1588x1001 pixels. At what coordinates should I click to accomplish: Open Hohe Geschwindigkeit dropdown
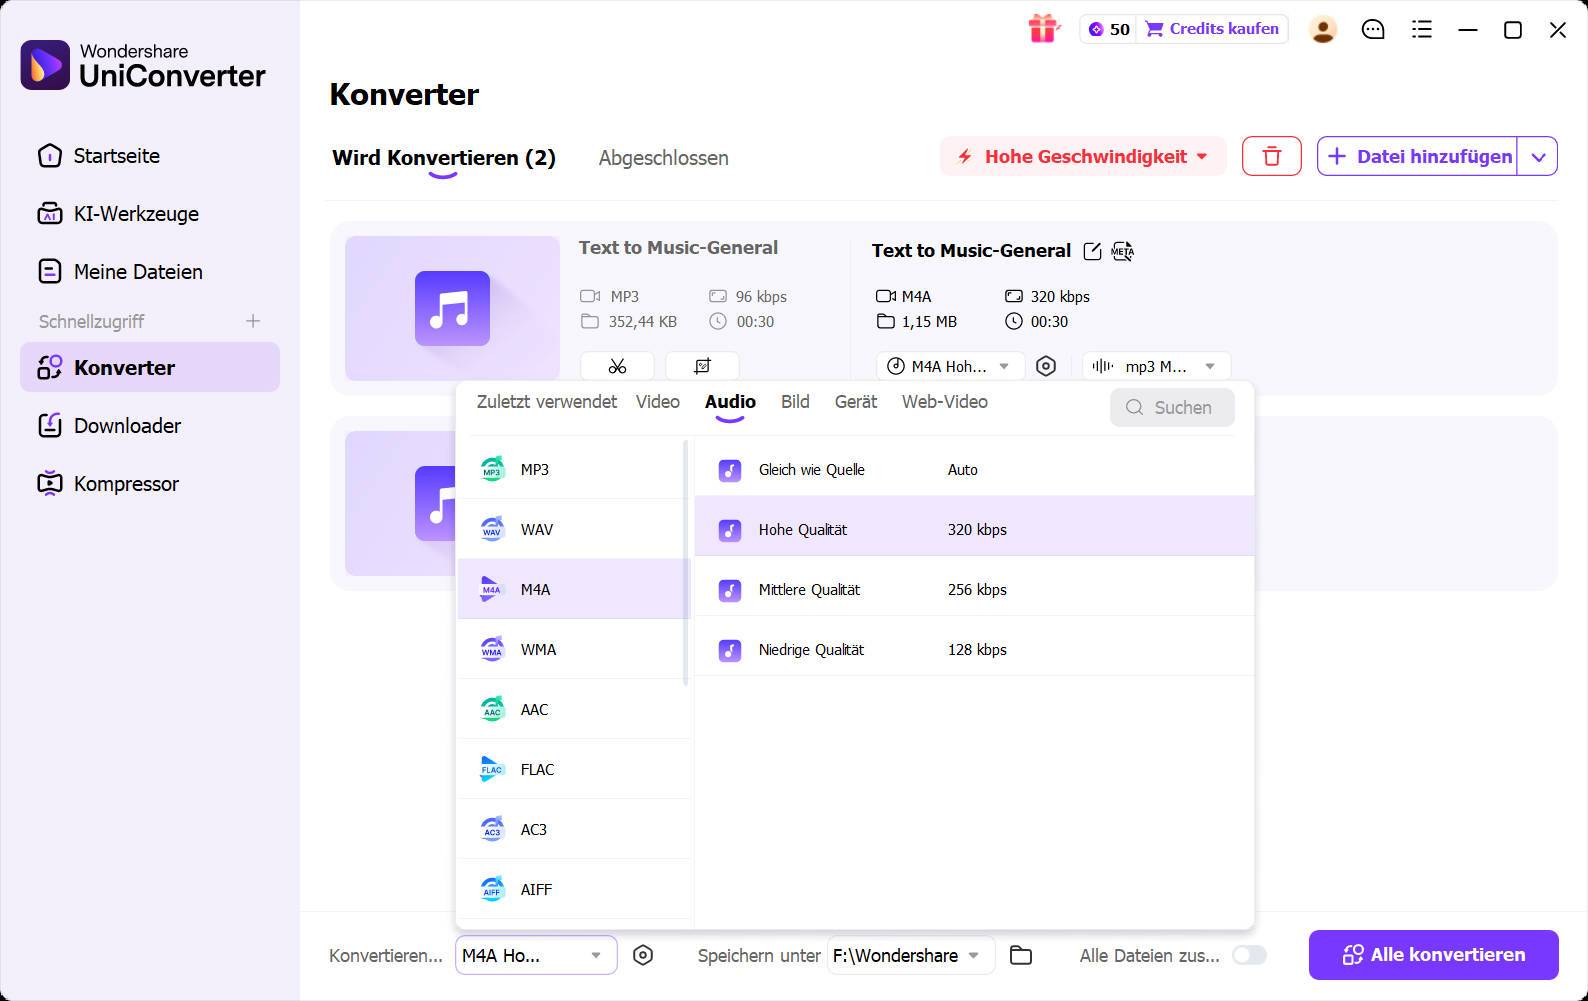[1083, 156]
